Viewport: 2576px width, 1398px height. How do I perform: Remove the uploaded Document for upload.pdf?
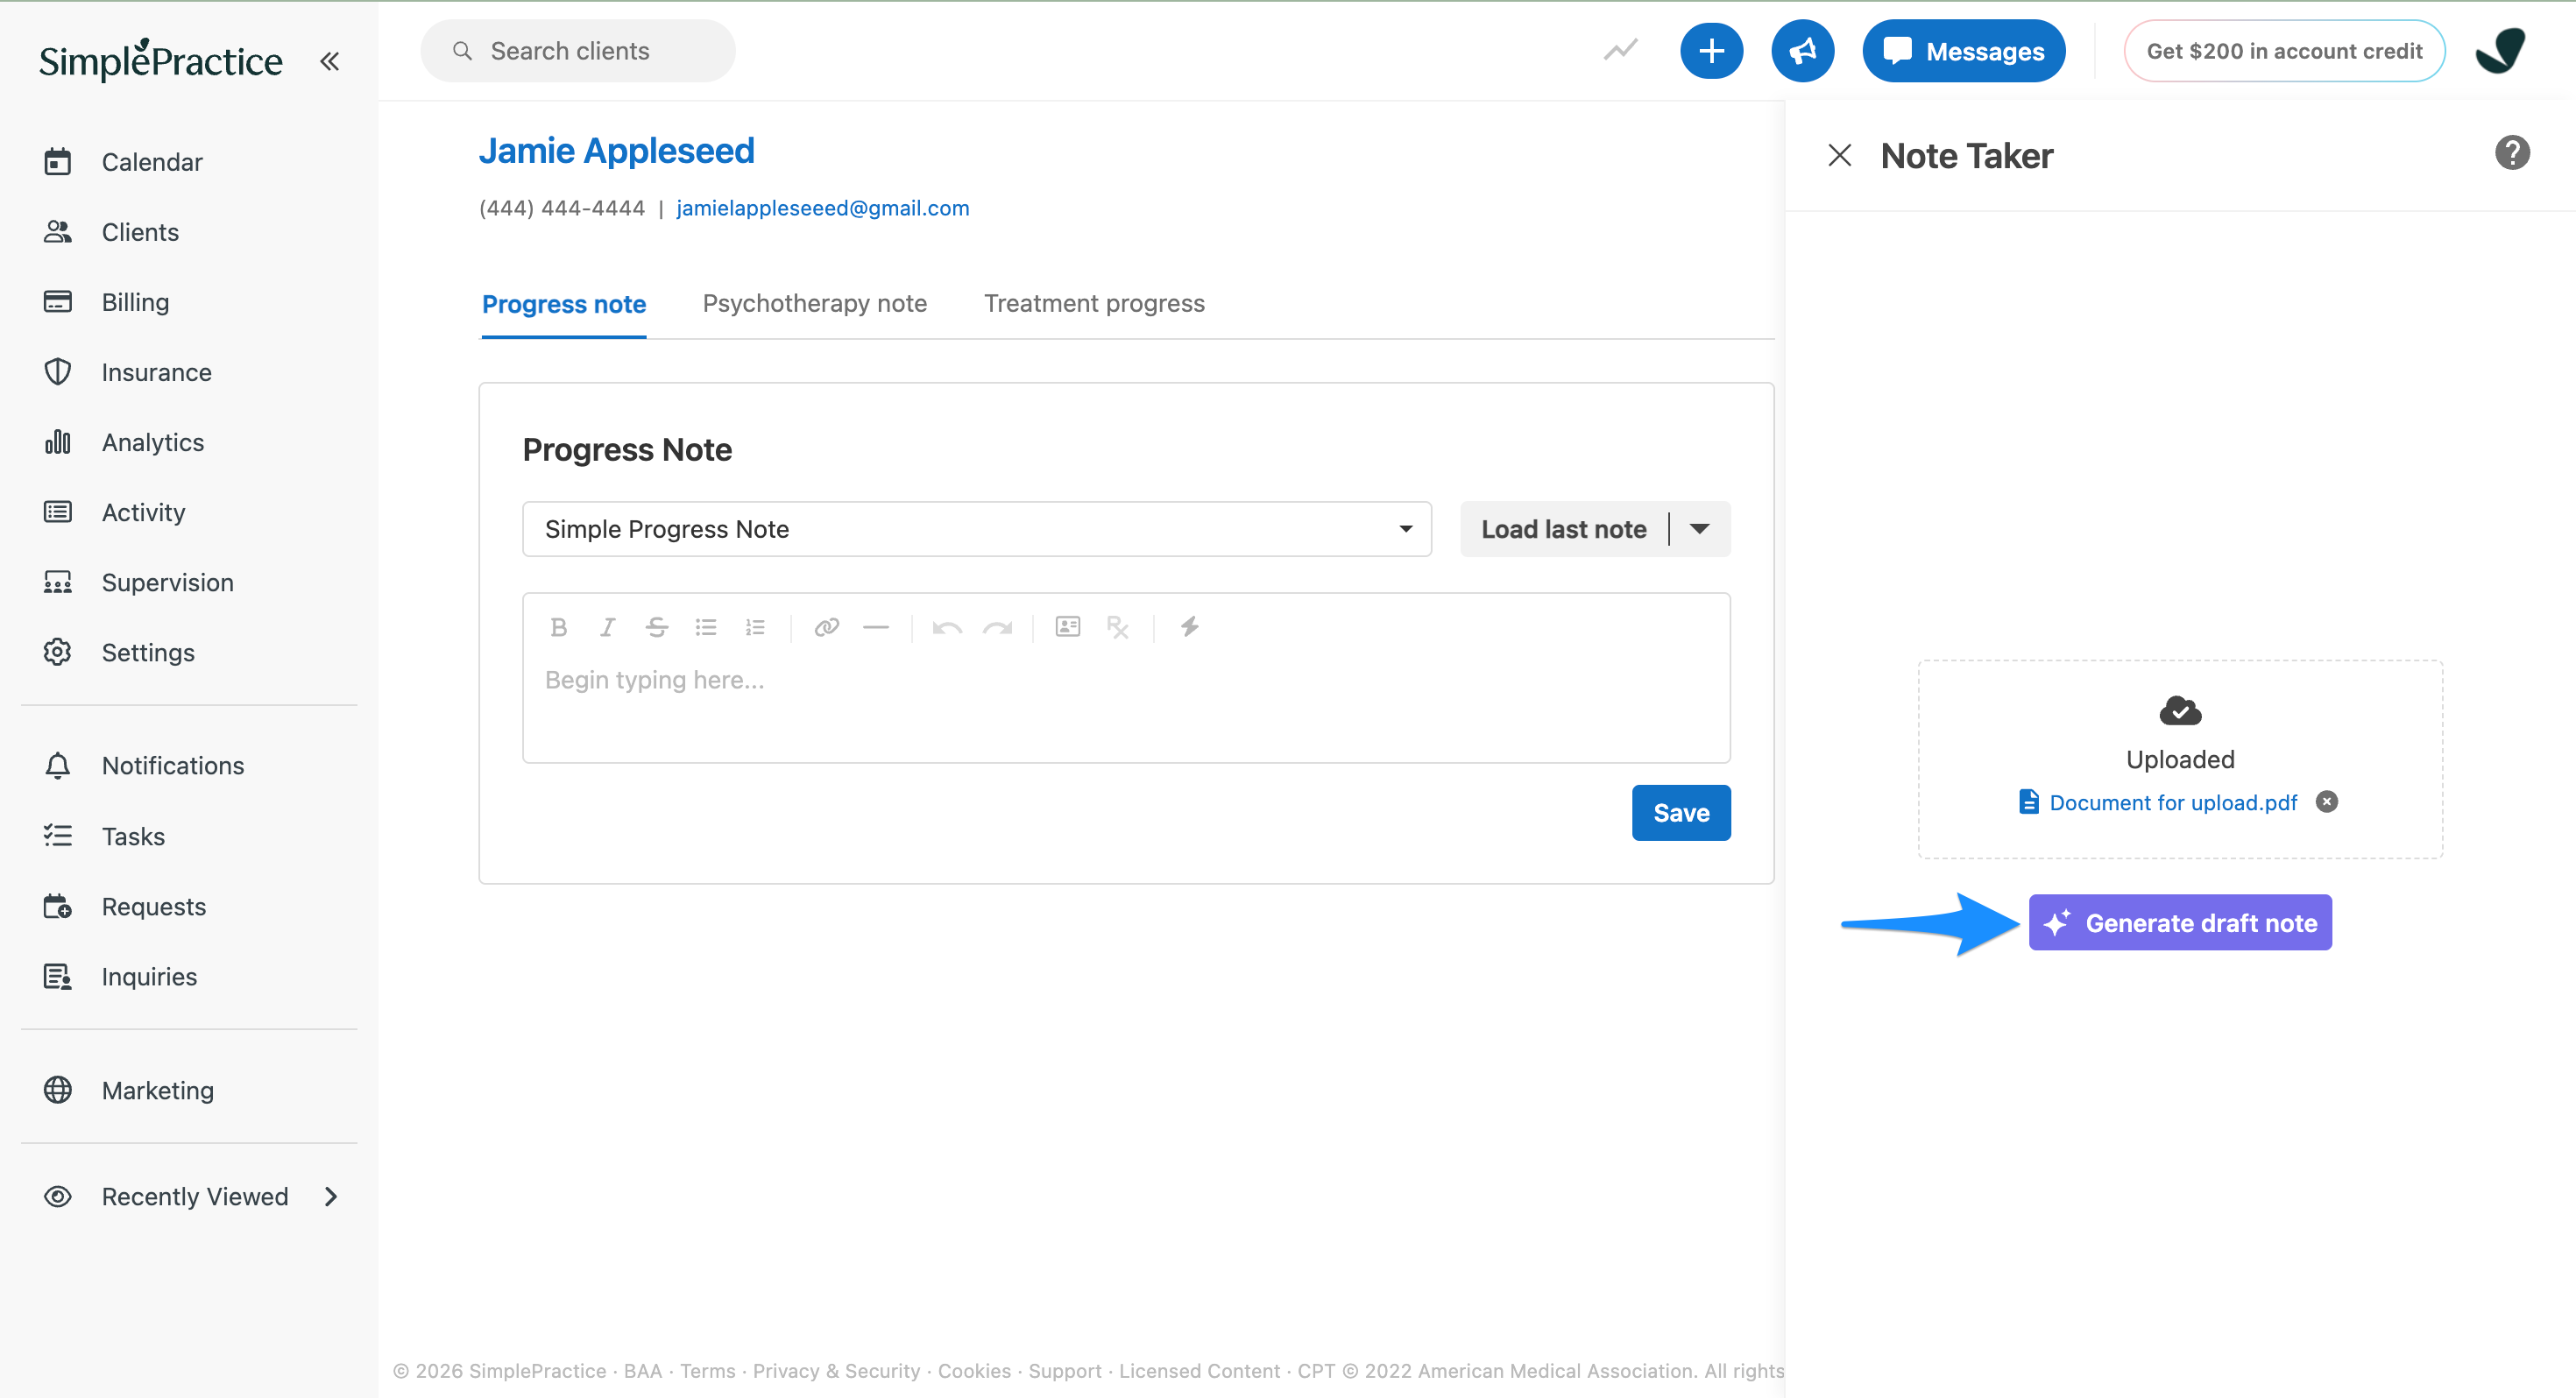[2327, 802]
